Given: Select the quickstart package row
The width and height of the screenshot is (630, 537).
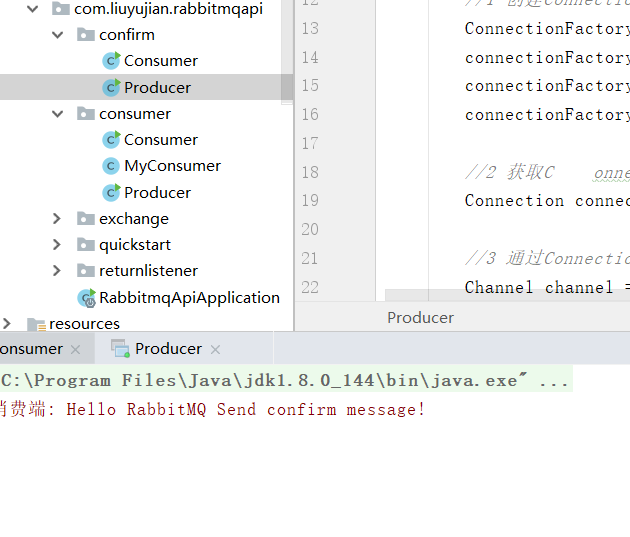Looking at the screenshot, I should [x=135, y=245].
